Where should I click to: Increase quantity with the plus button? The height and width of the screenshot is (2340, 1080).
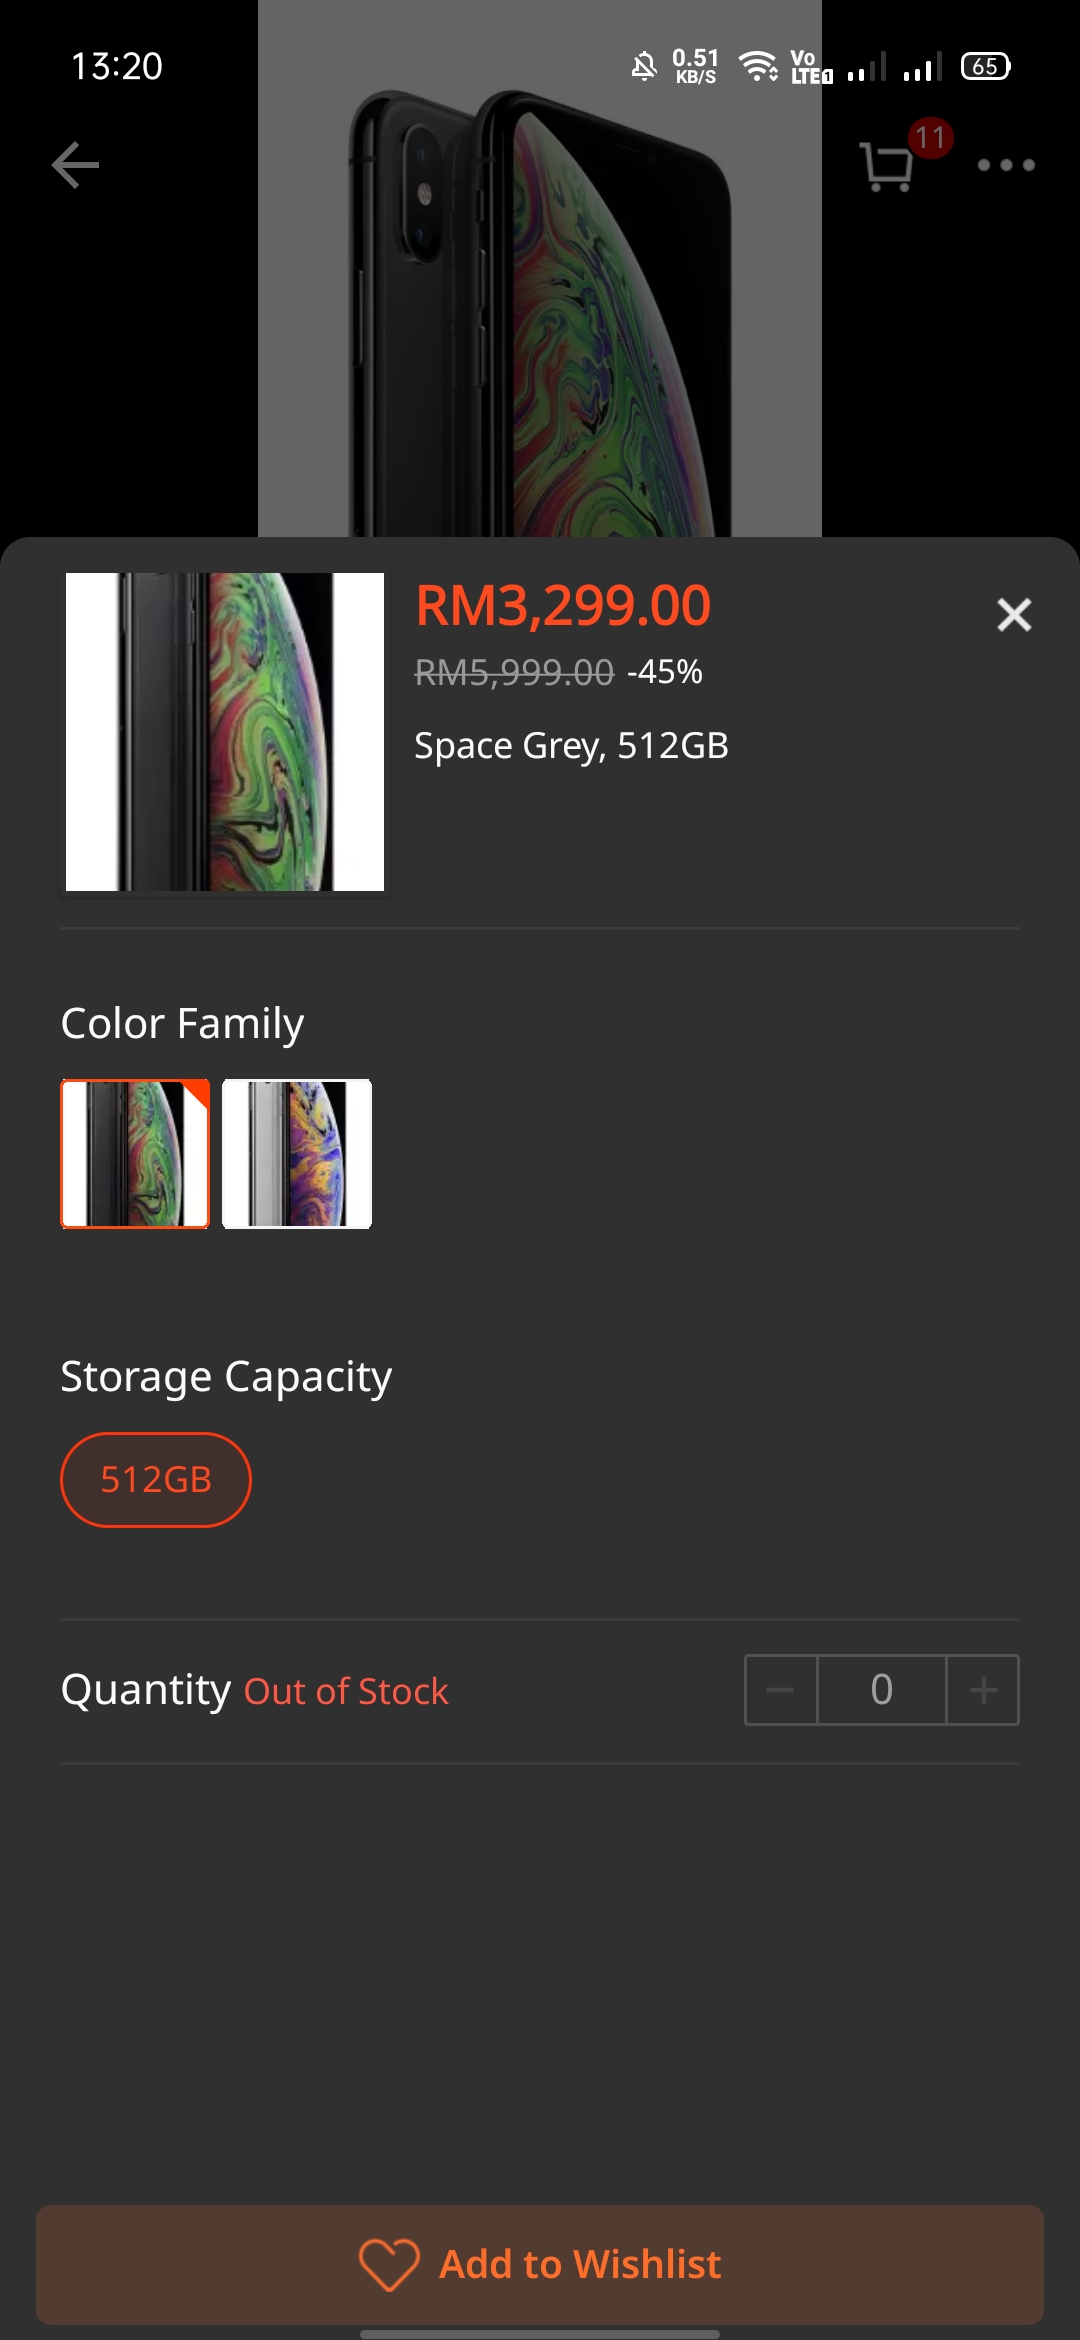[x=983, y=1690]
